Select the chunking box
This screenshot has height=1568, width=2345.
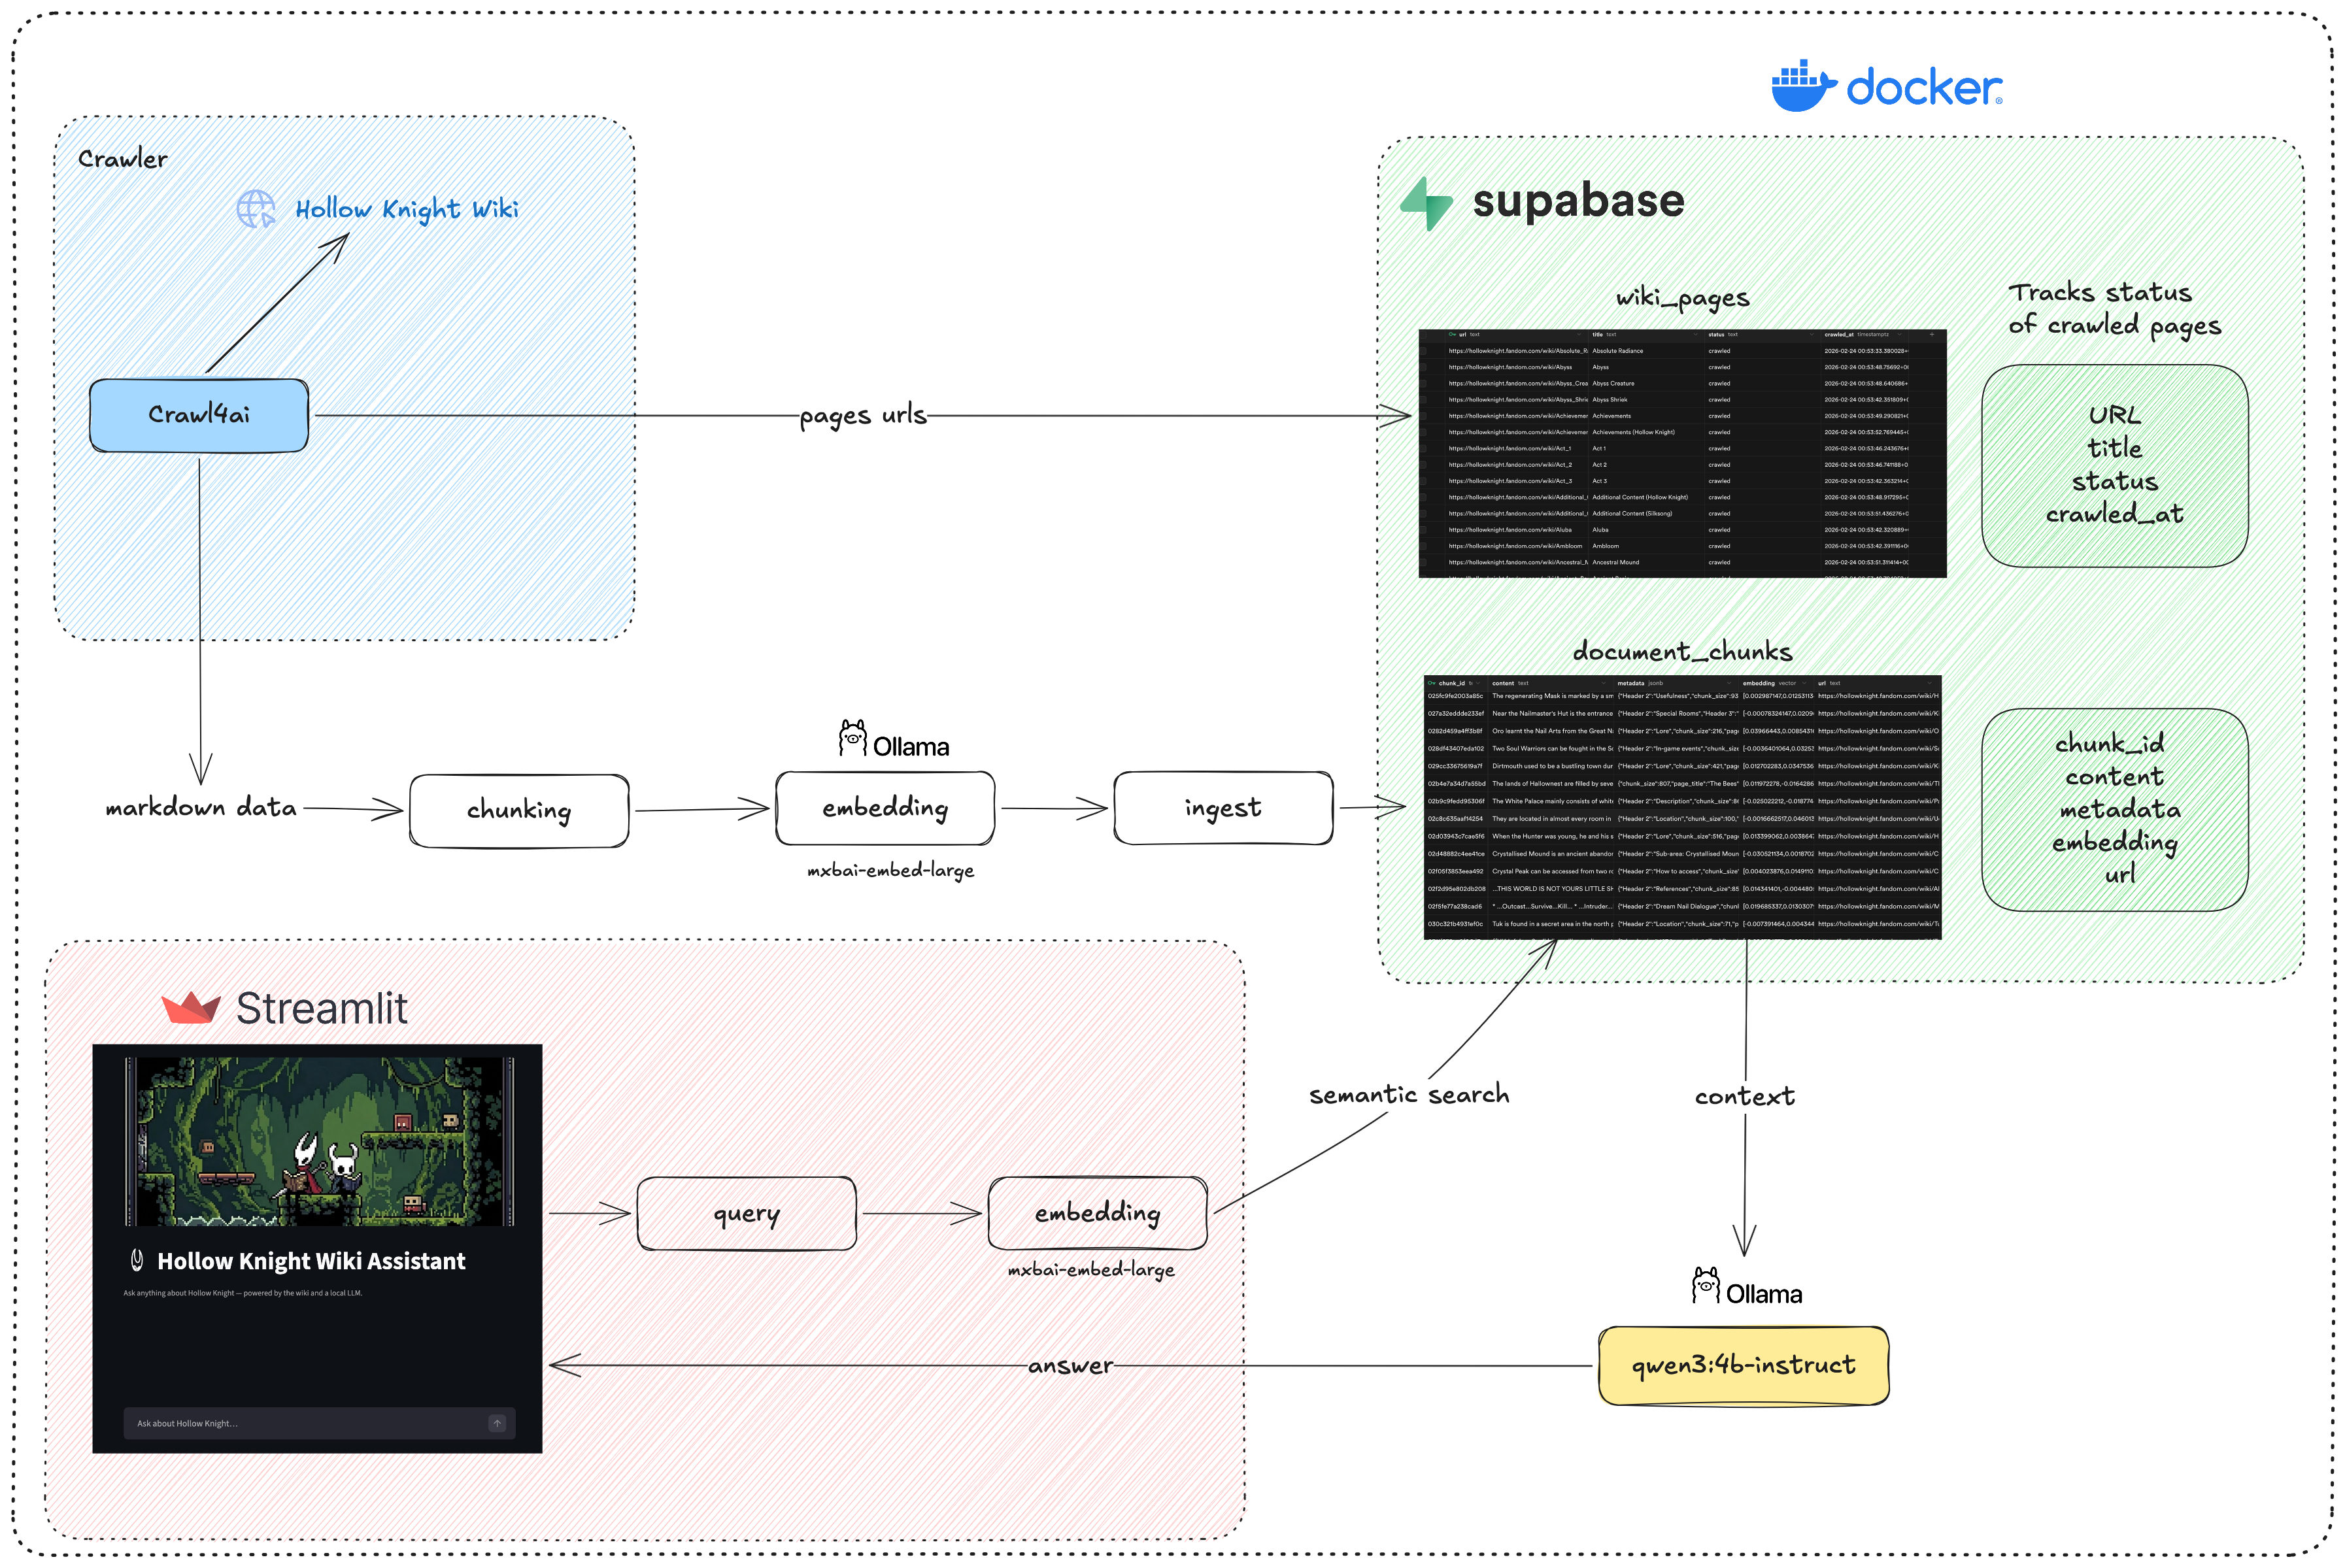pos(519,811)
